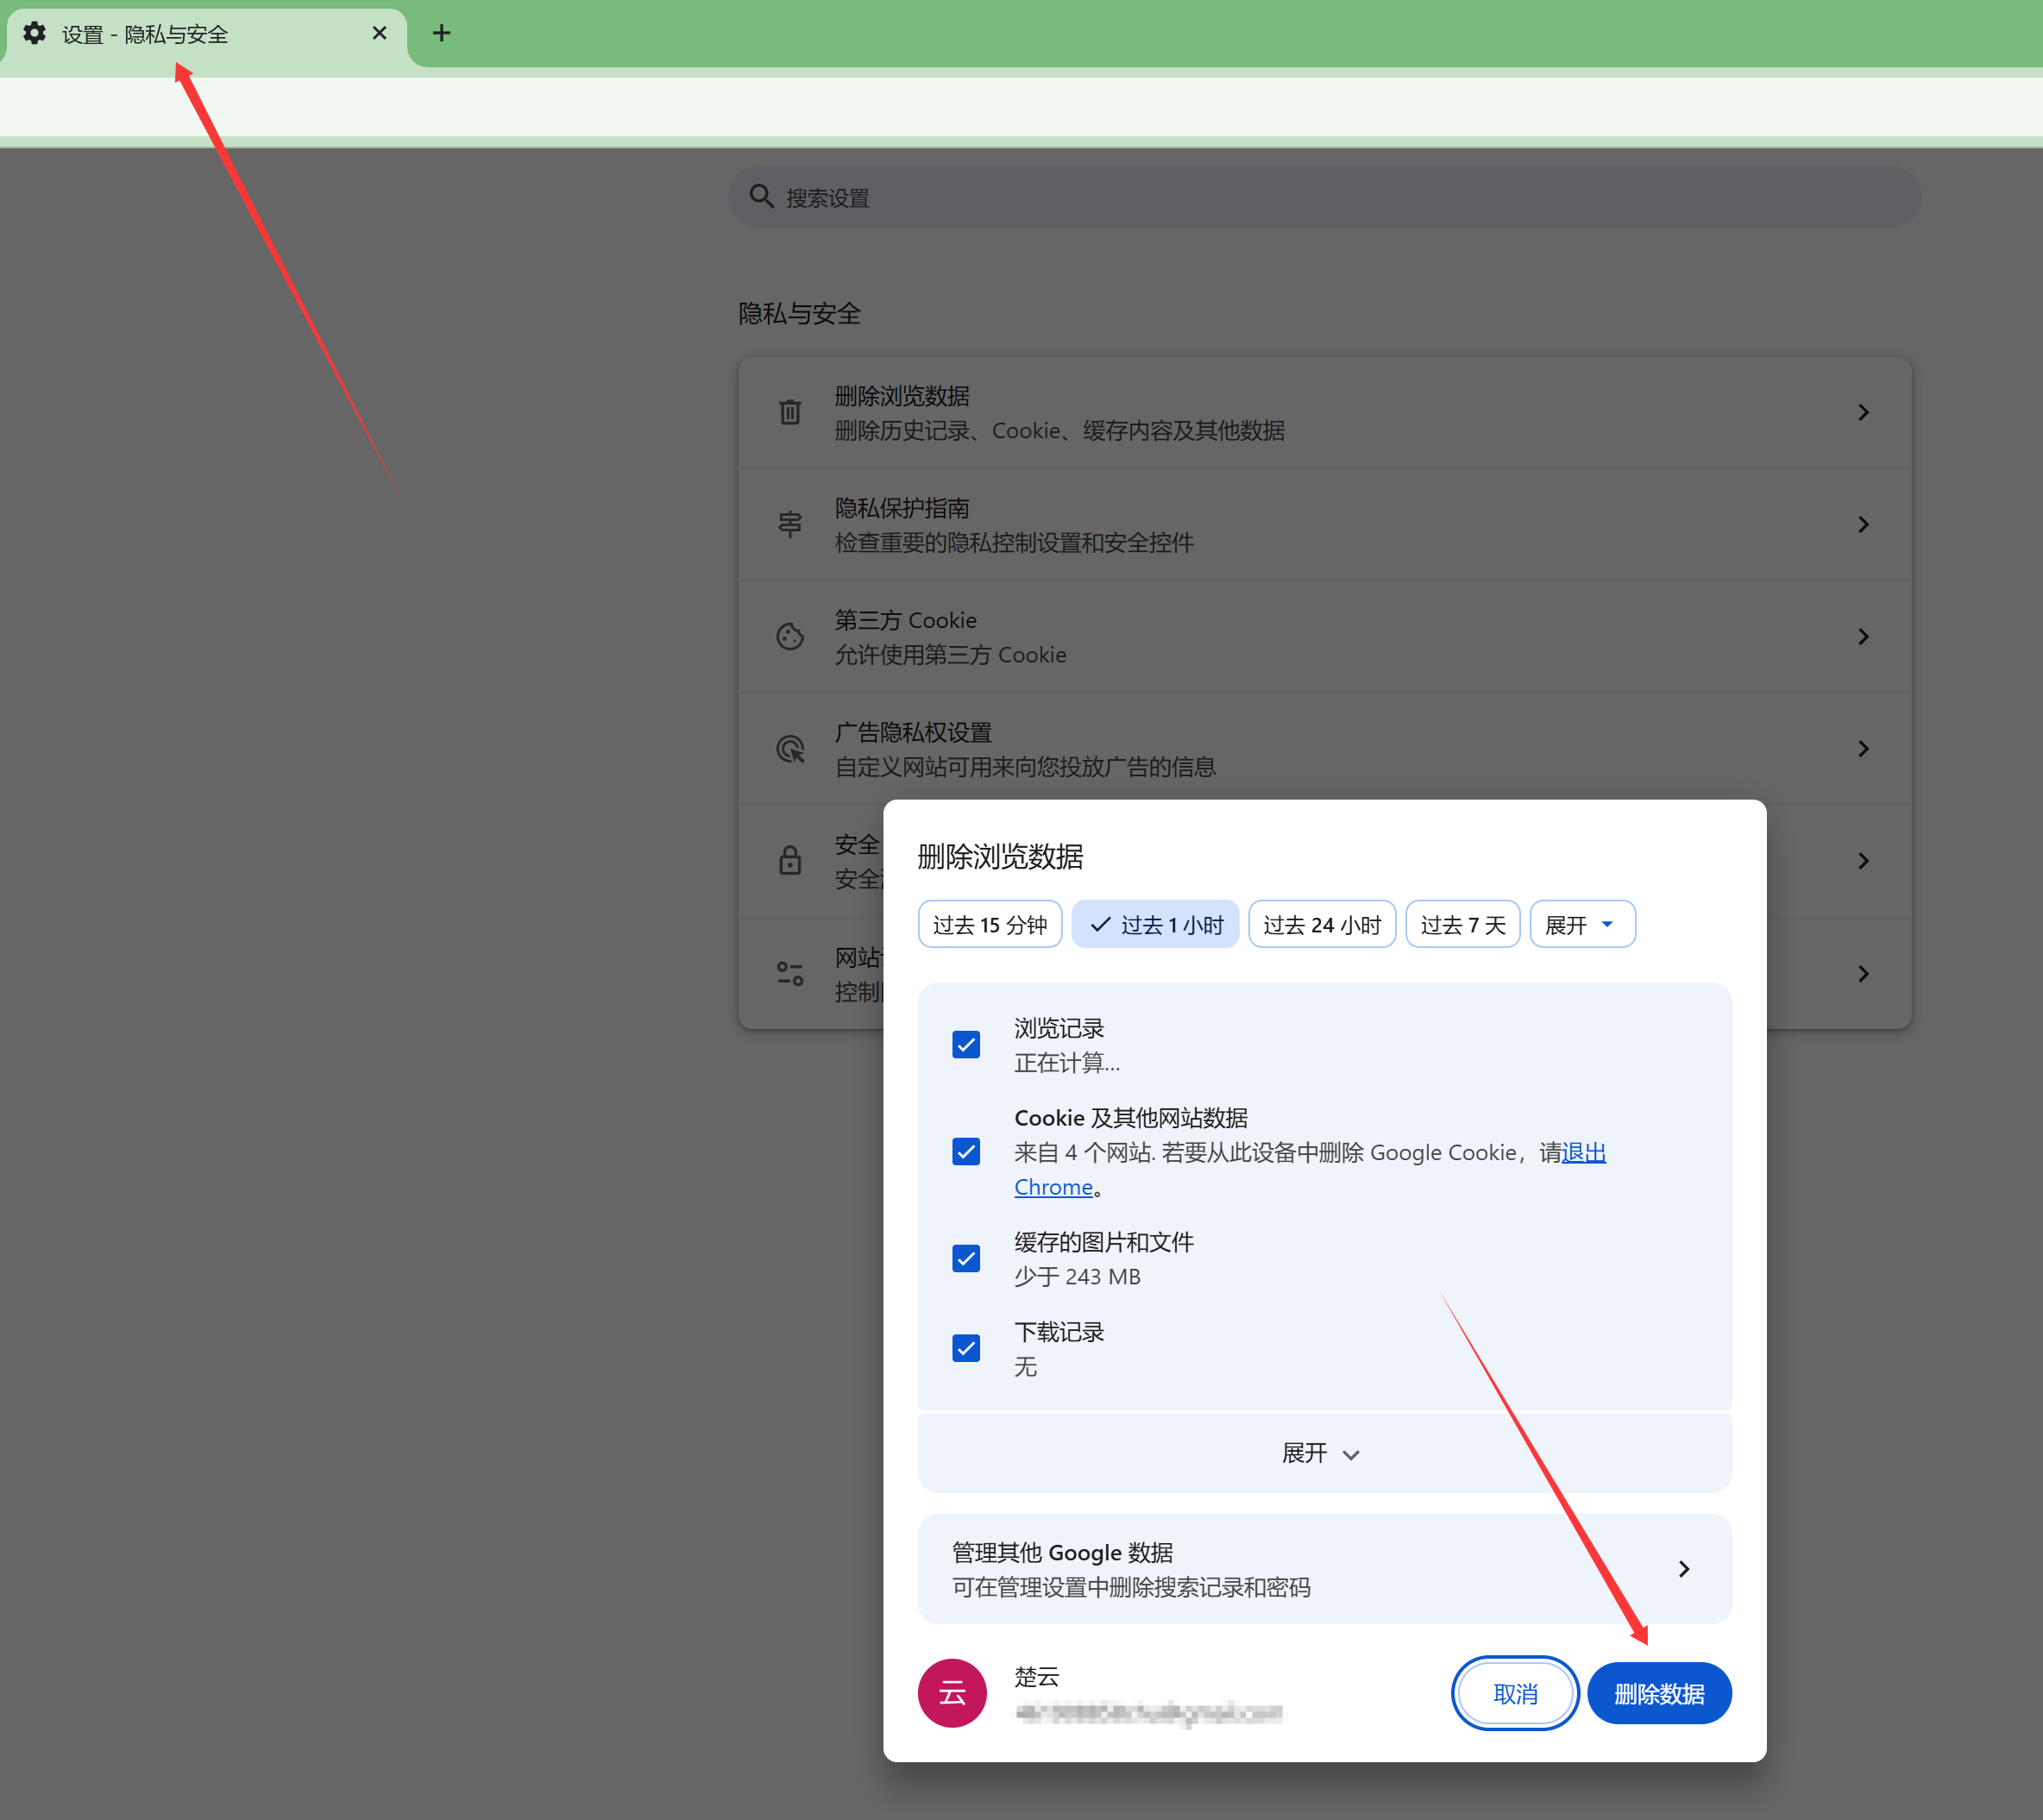Screen dimensions: 2043x1820
Task: Open 管理其他 Google 数据 chevron
Action: click(1683, 1569)
